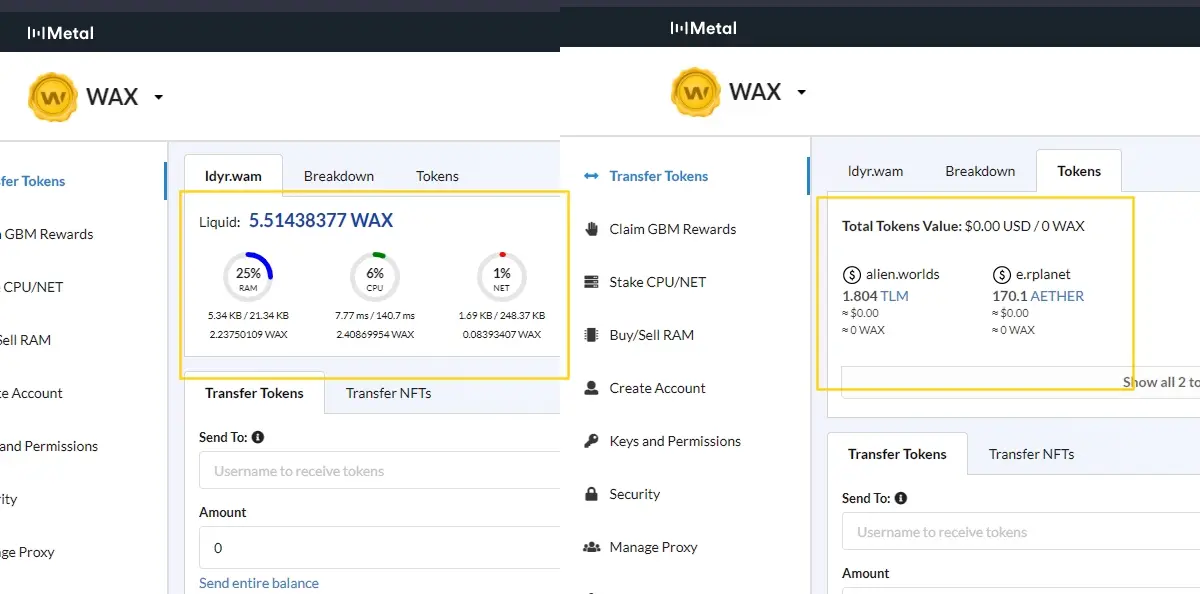Click the Send To info icon, right screenshot
Viewport: 1200px width, 594px height.
pyautogui.click(x=901, y=498)
